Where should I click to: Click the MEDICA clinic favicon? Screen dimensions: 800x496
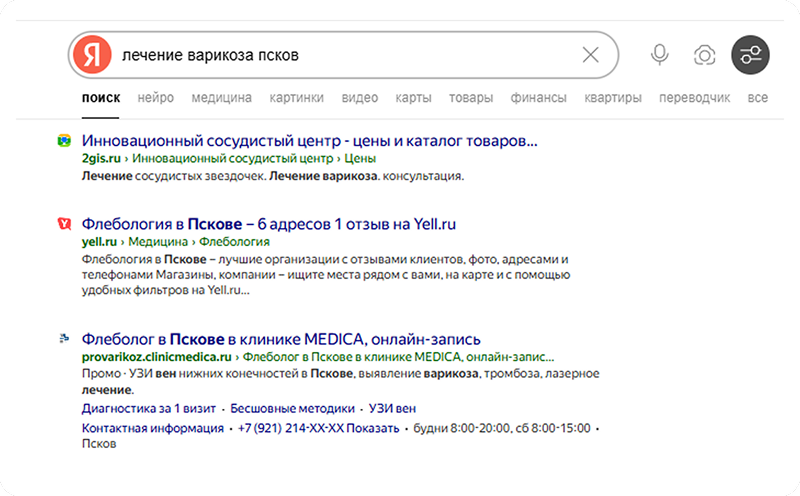[64, 338]
